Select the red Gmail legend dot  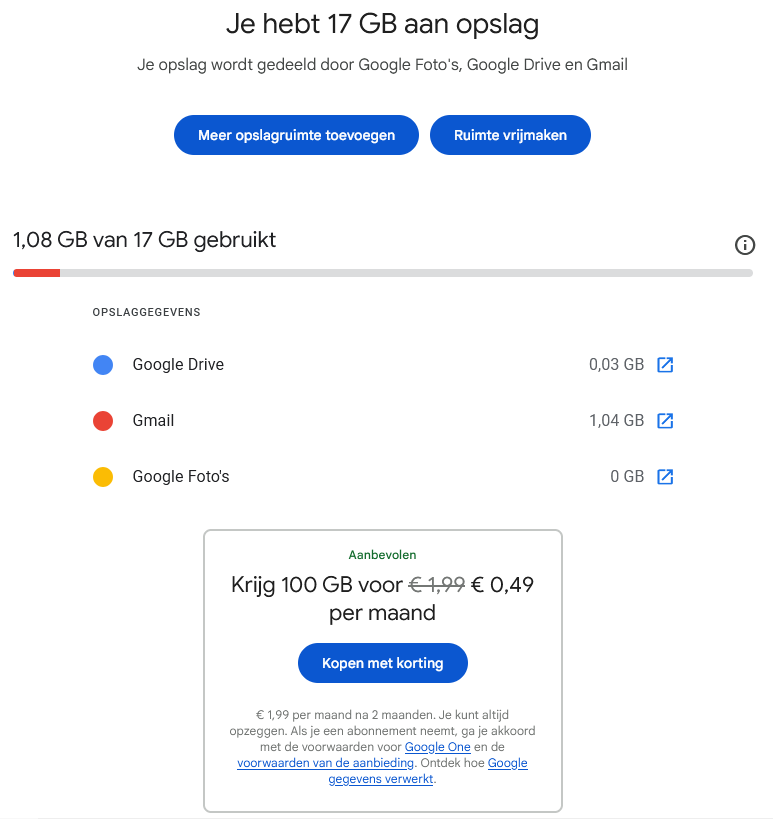(x=103, y=420)
